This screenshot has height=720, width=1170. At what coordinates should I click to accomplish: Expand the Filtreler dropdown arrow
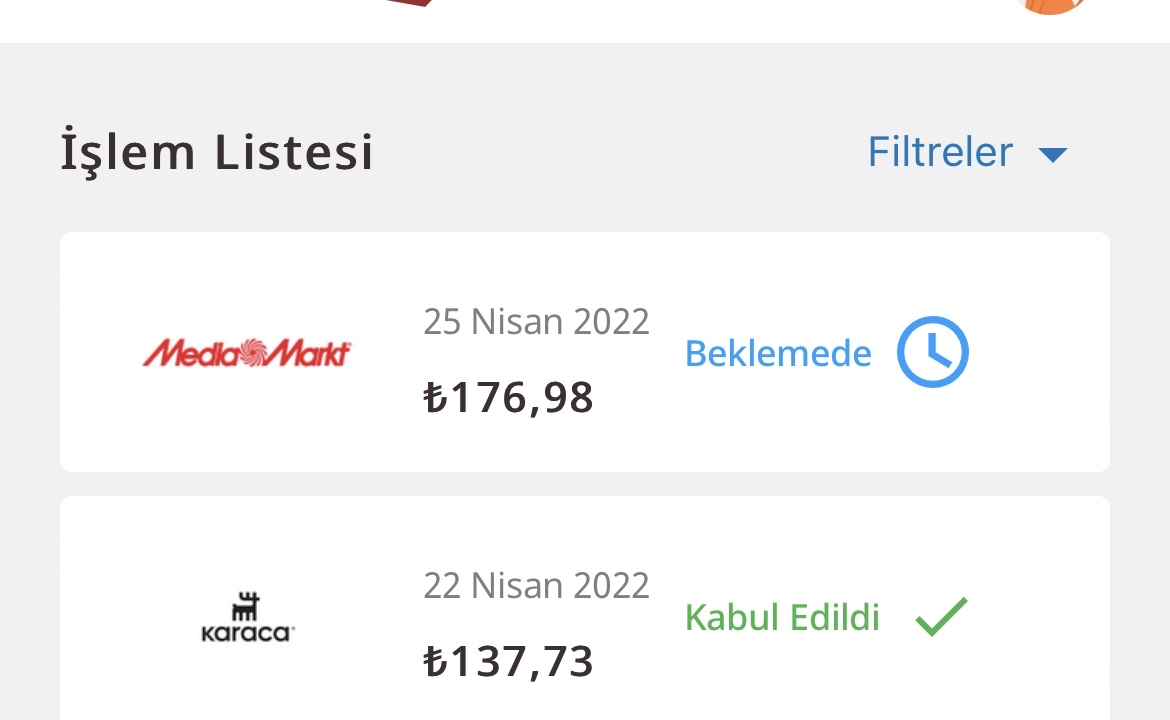coord(1052,155)
